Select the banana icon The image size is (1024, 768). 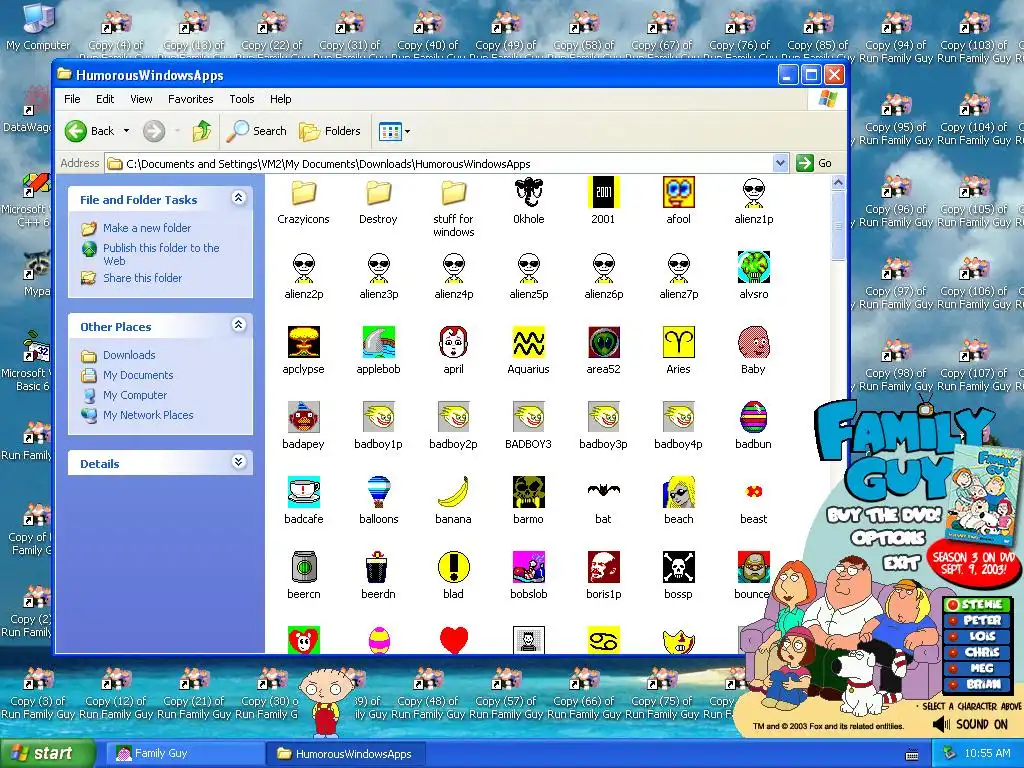click(x=453, y=492)
